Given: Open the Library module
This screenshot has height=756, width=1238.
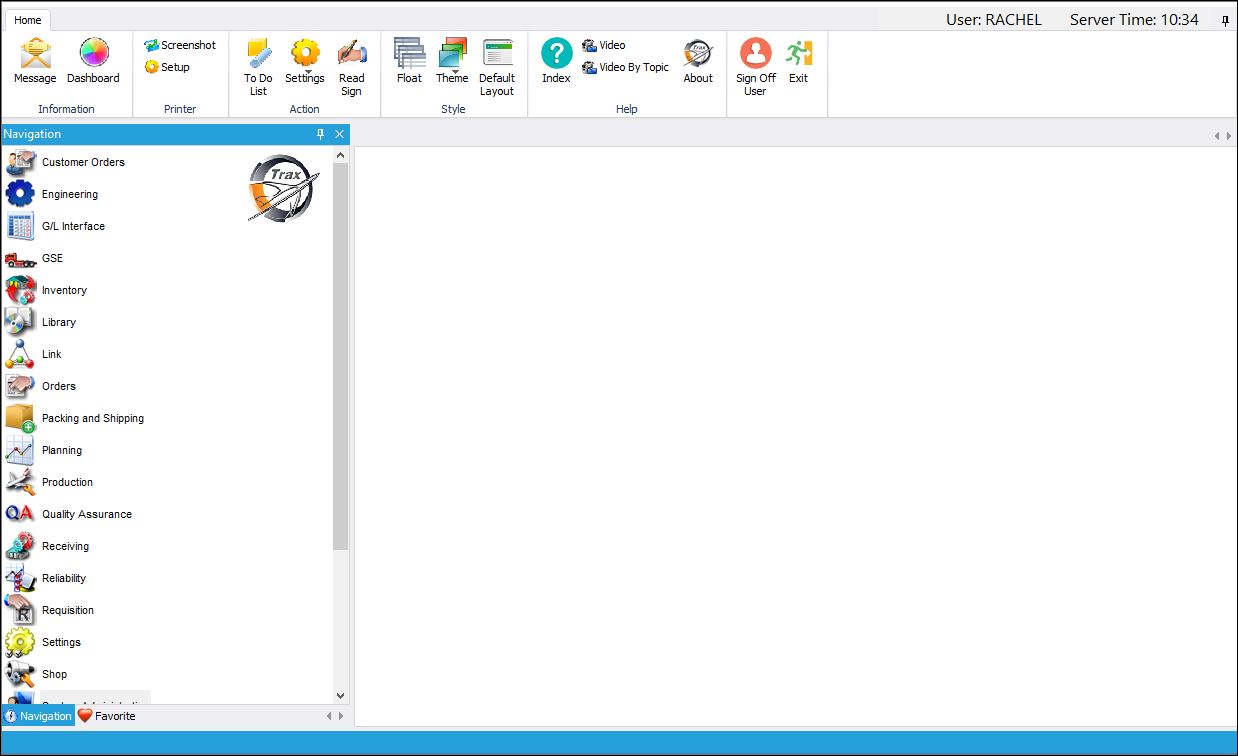Looking at the screenshot, I should tap(41, 322).
